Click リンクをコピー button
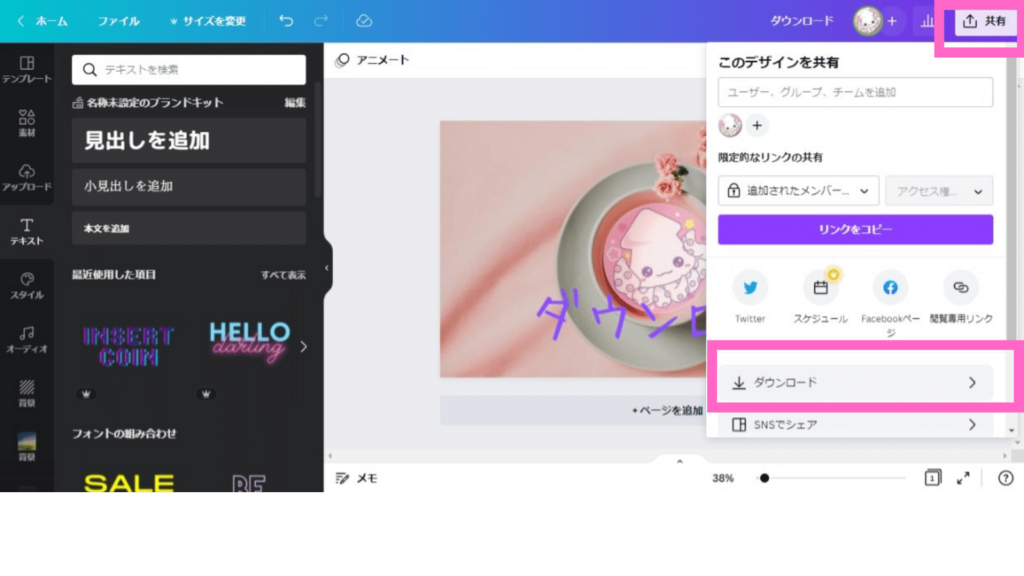 (855, 229)
